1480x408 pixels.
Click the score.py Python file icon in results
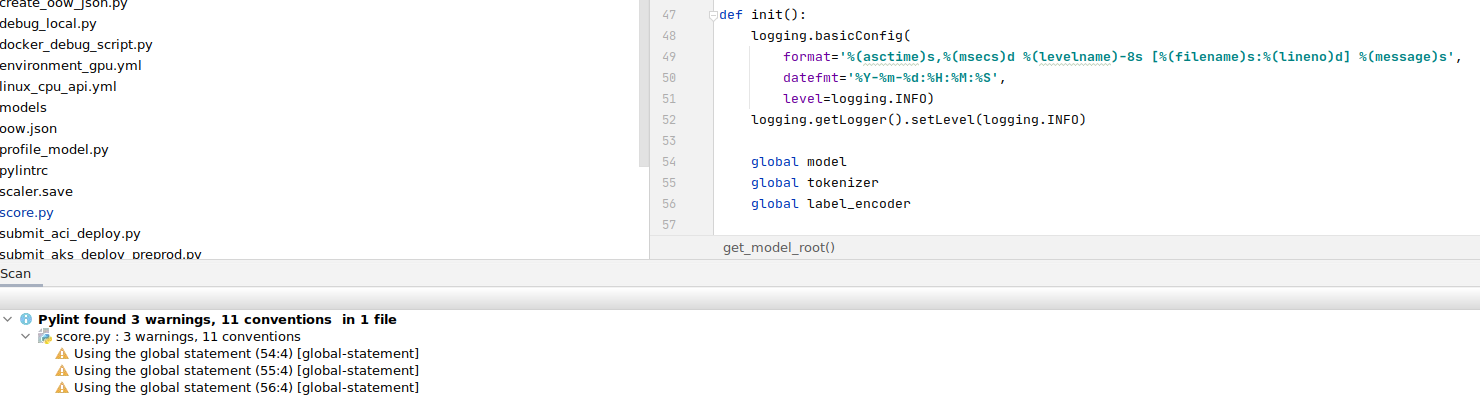click(44, 337)
